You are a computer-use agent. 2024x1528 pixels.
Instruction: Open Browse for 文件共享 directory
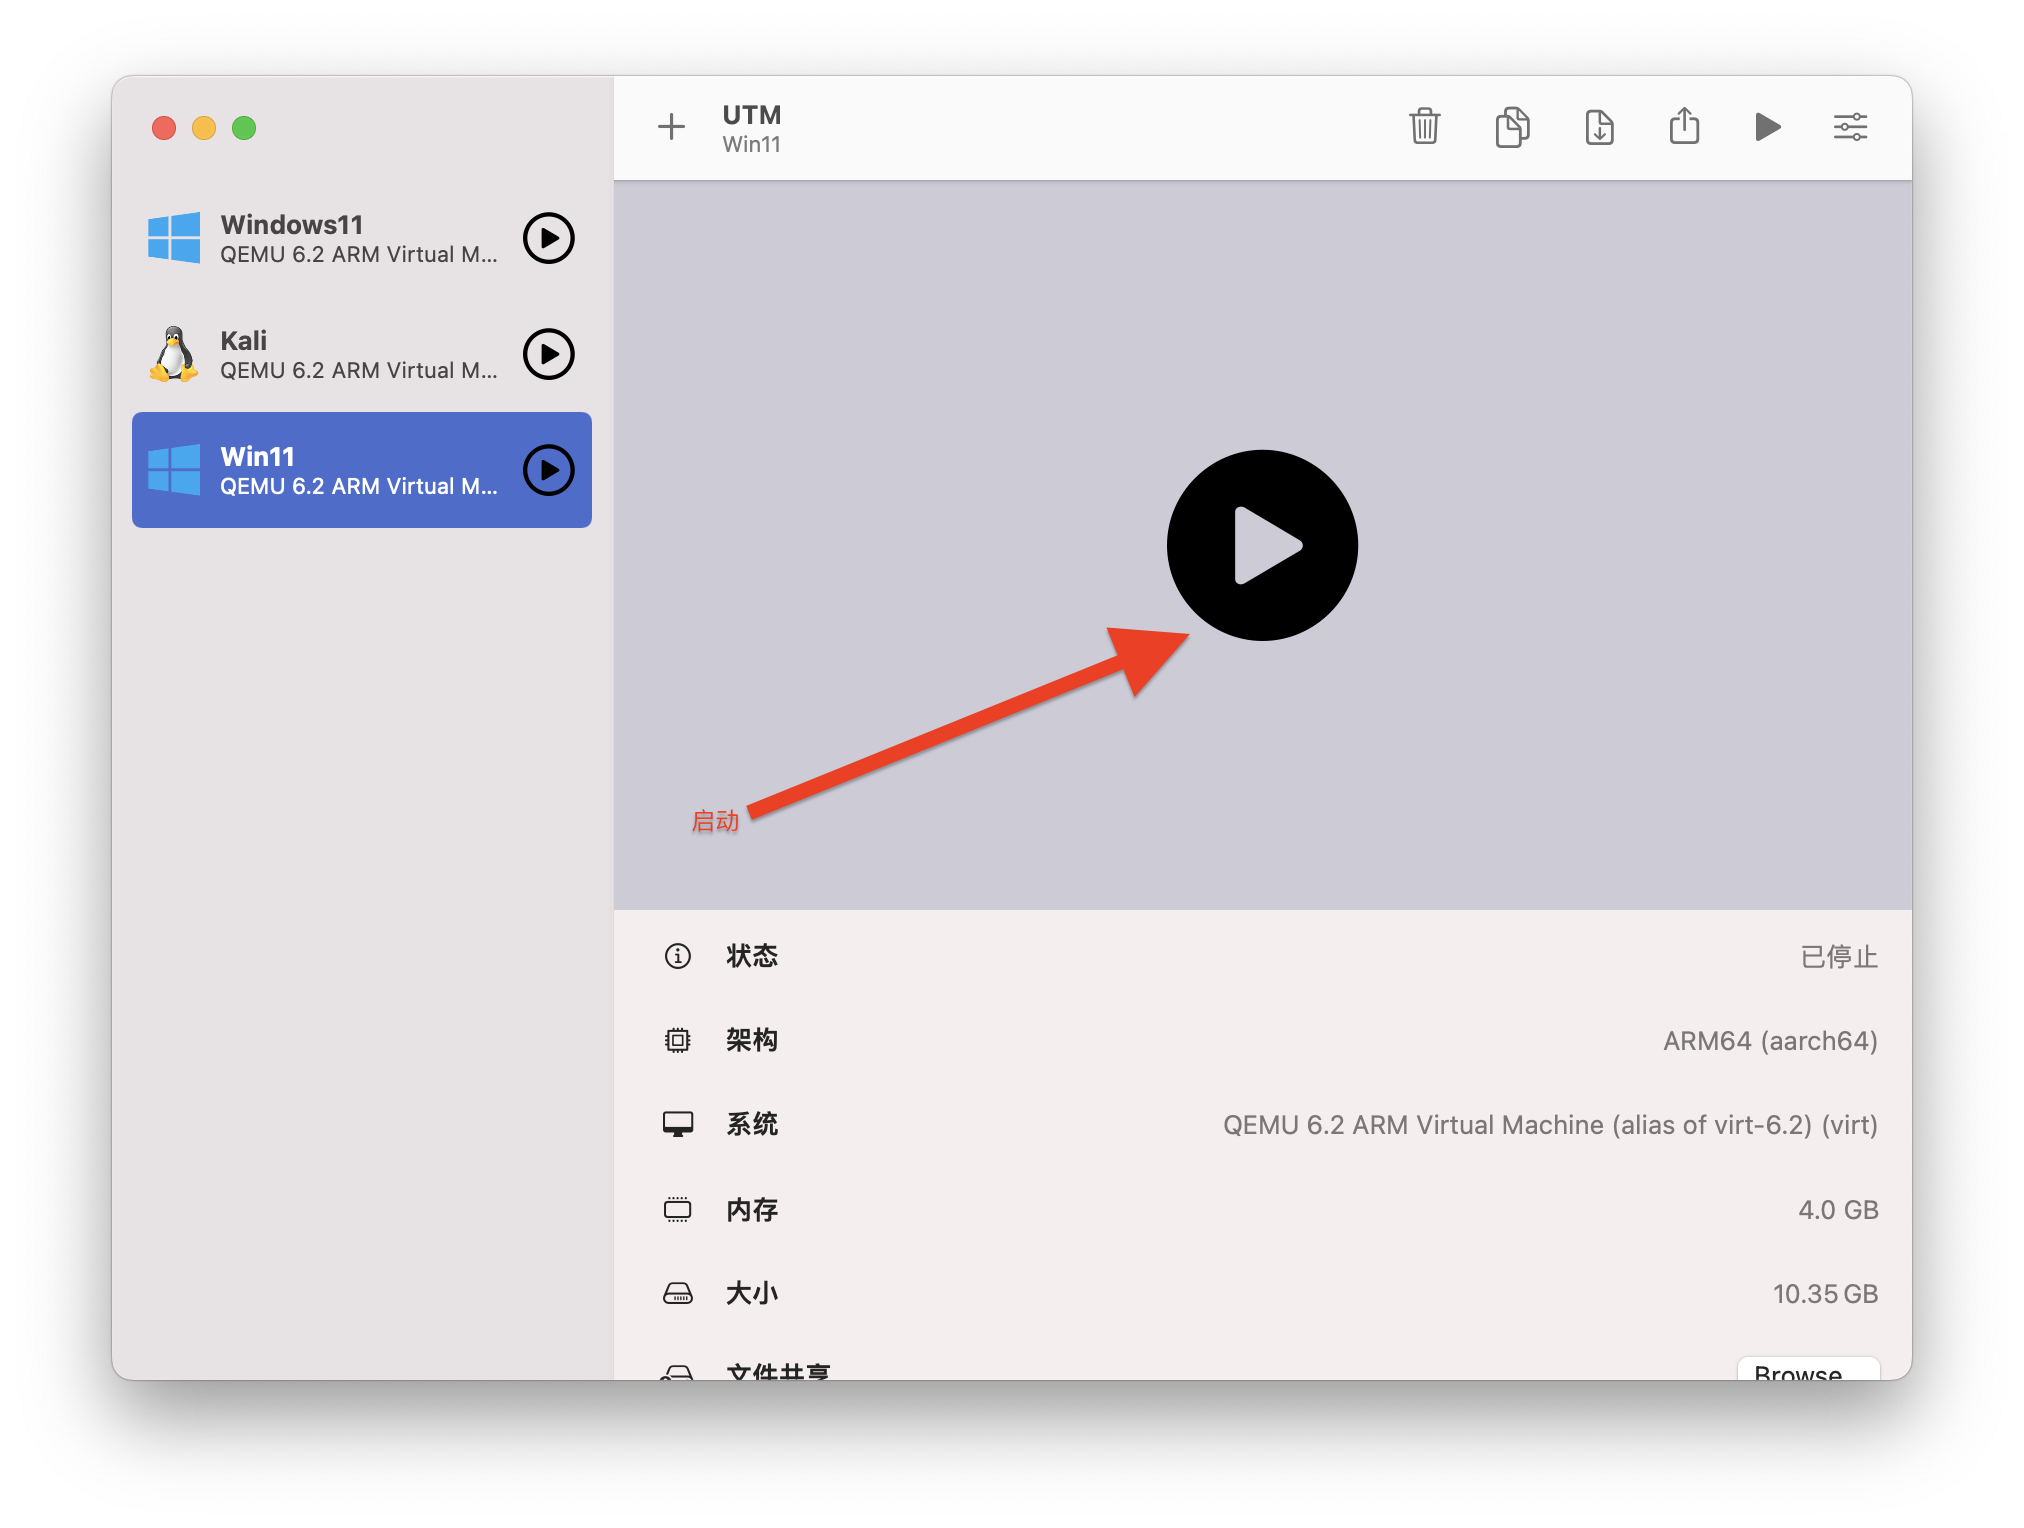[1808, 1374]
